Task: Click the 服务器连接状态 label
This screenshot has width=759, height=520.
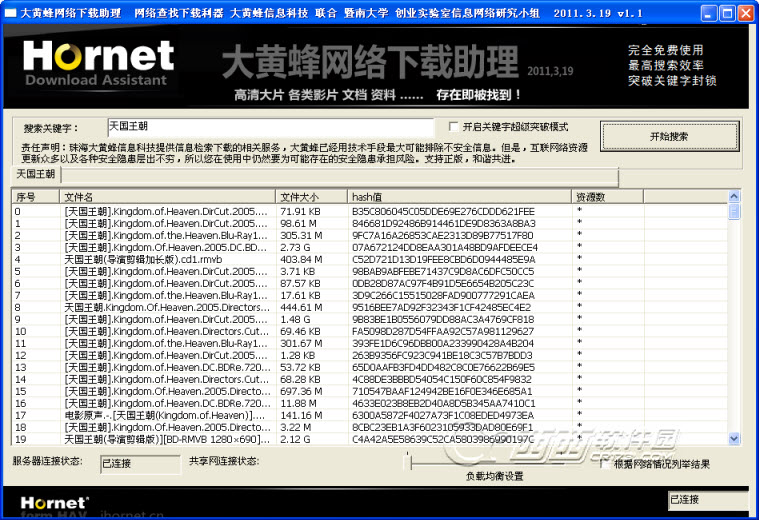Action: [x=47, y=461]
